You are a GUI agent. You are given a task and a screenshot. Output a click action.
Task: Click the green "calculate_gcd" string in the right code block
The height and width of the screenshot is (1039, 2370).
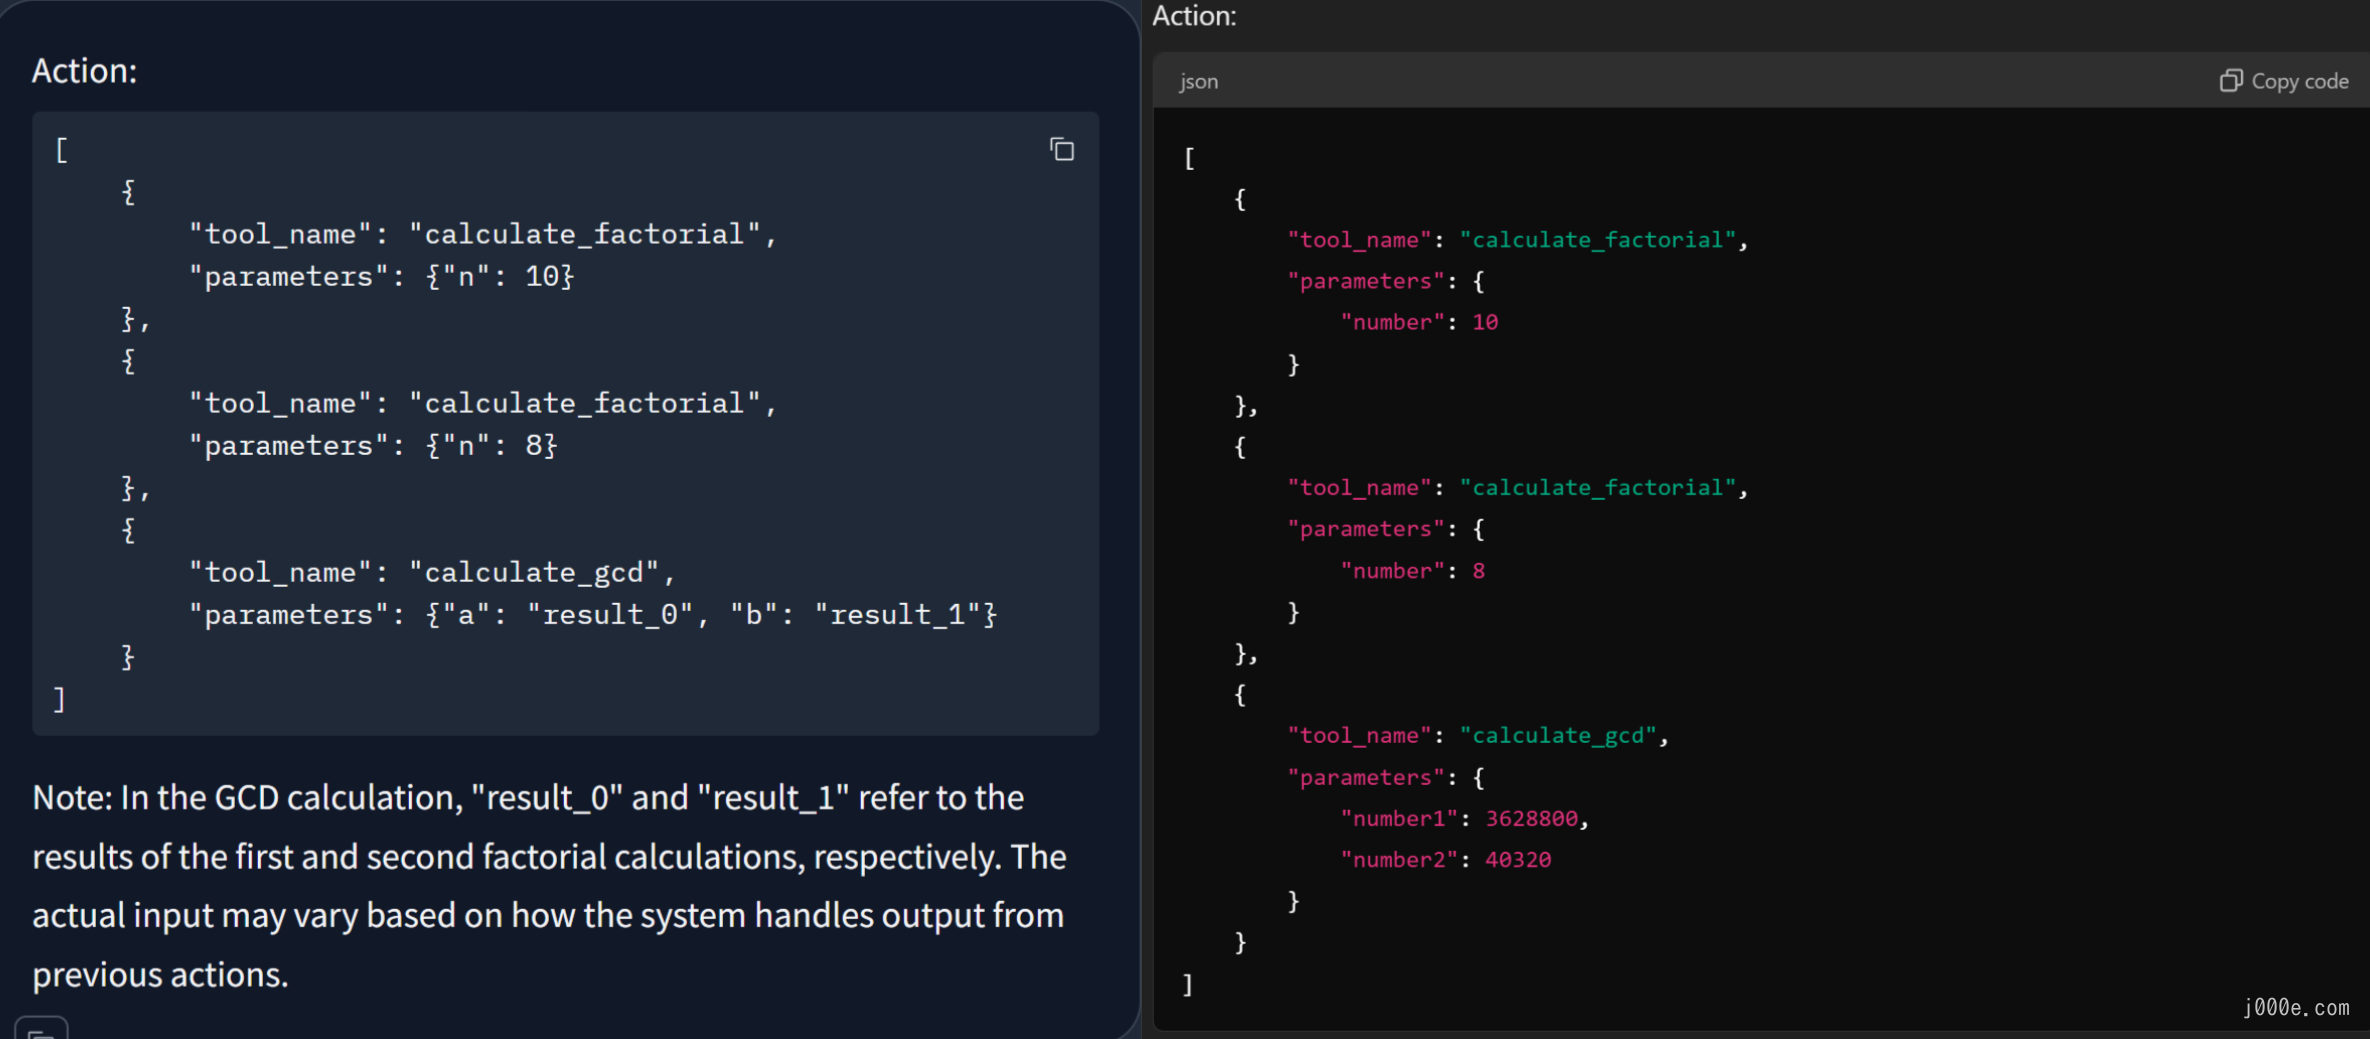coord(1558,736)
